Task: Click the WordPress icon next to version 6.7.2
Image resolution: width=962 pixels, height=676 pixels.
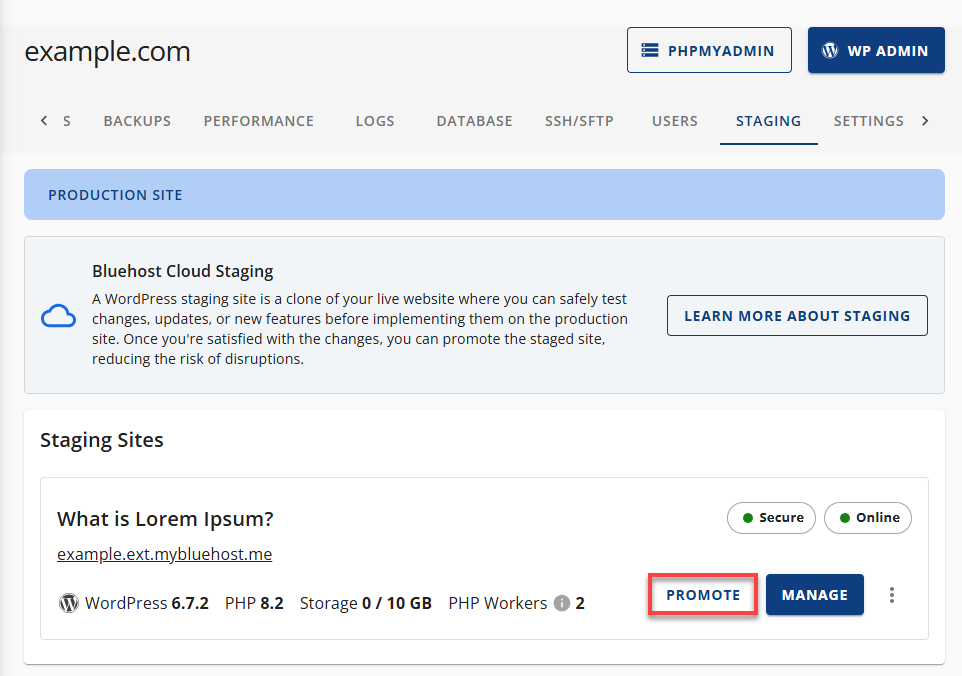Action: (x=69, y=603)
